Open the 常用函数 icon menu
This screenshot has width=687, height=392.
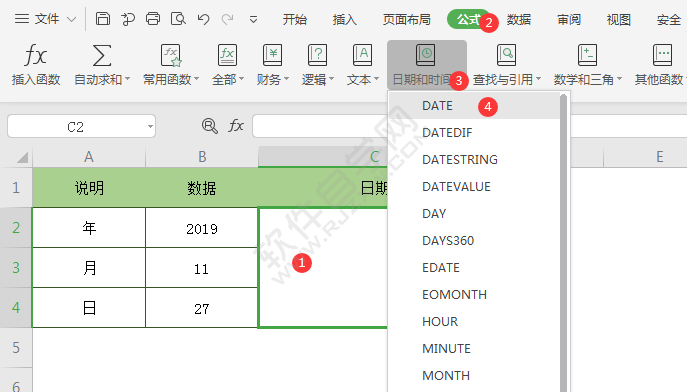[x=171, y=56]
